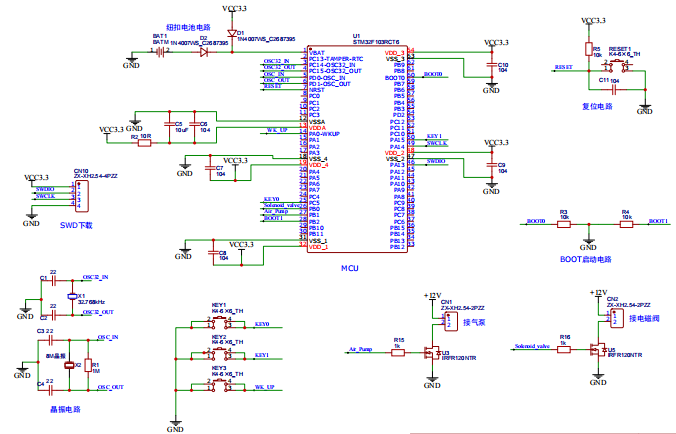Select the CN1 air pump connector
Image resolution: width=676 pixels, height=434 pixels.
(451, 322)
